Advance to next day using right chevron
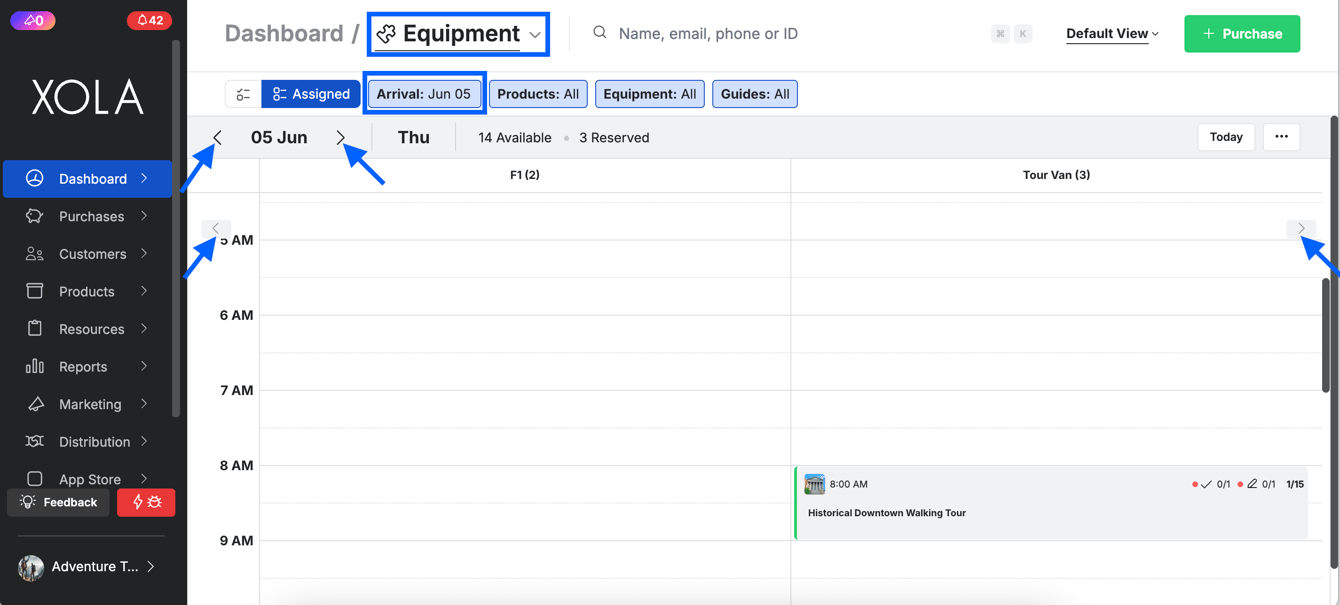Viewport: 1340px width, 605px height. click(x=341, y=137)
